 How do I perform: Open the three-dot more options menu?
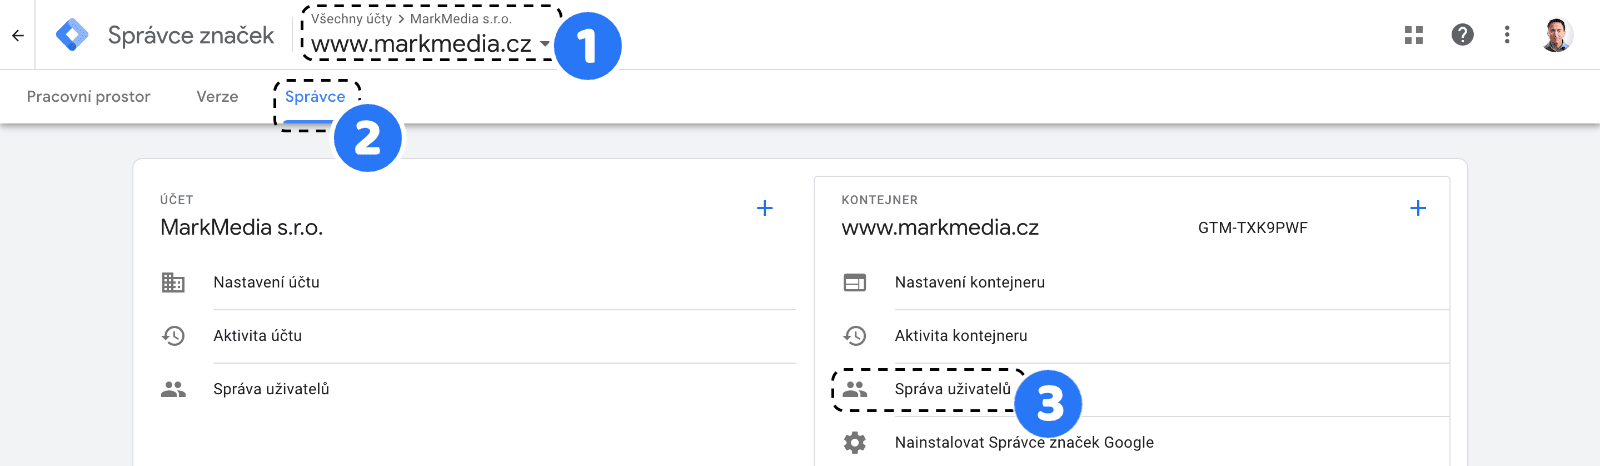pos(1507,35)
